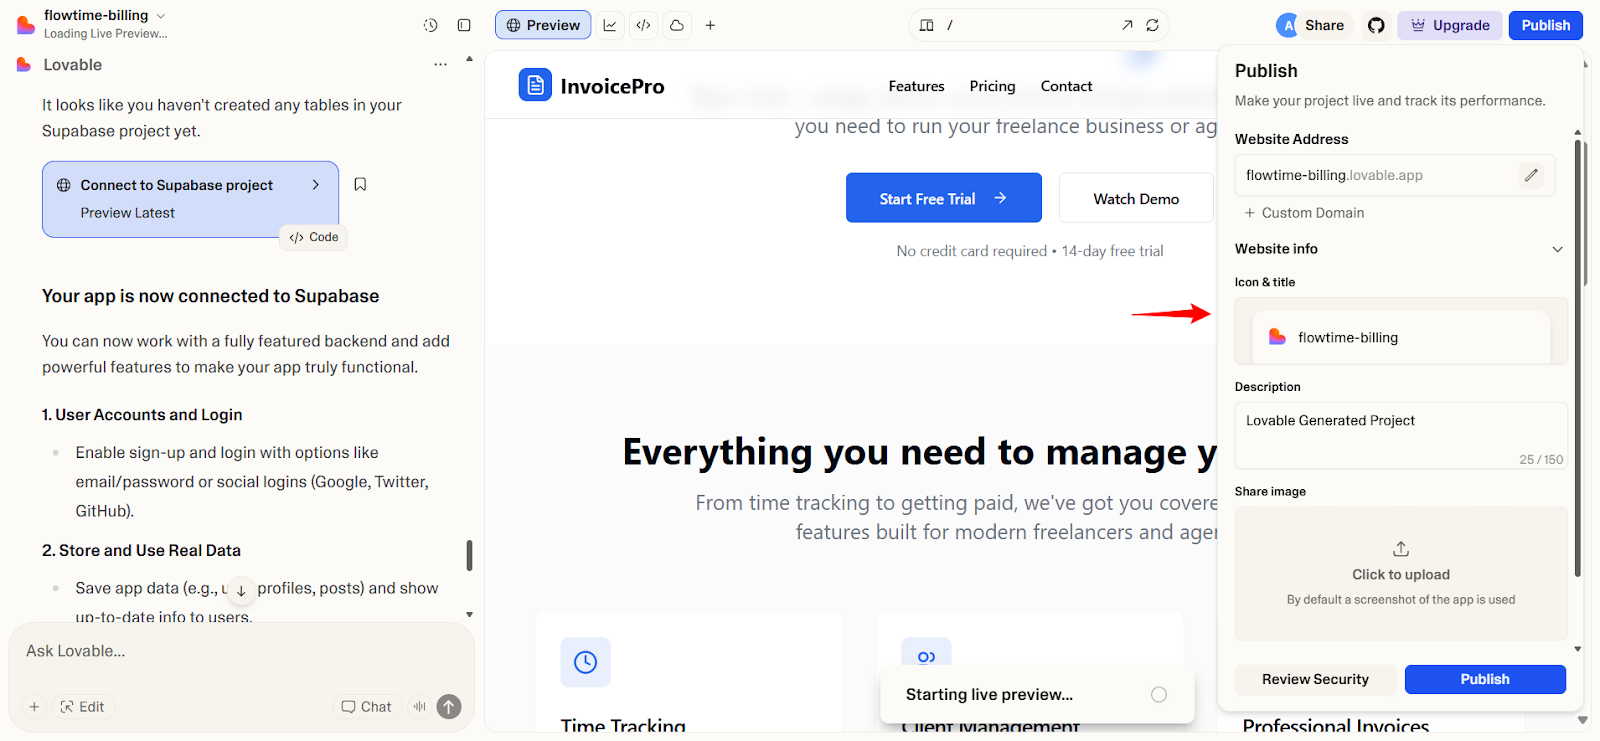Click the Lovable logo top left

26,24
